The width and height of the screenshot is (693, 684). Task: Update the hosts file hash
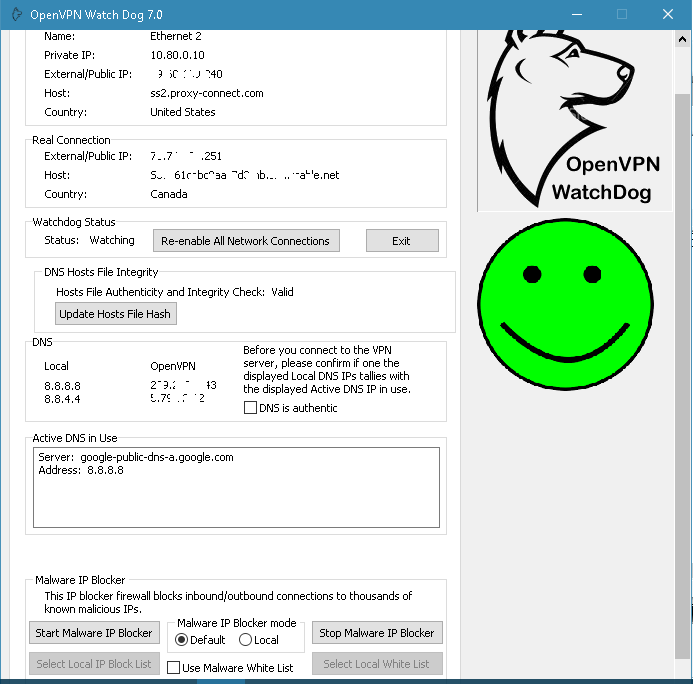pos(116,314)
